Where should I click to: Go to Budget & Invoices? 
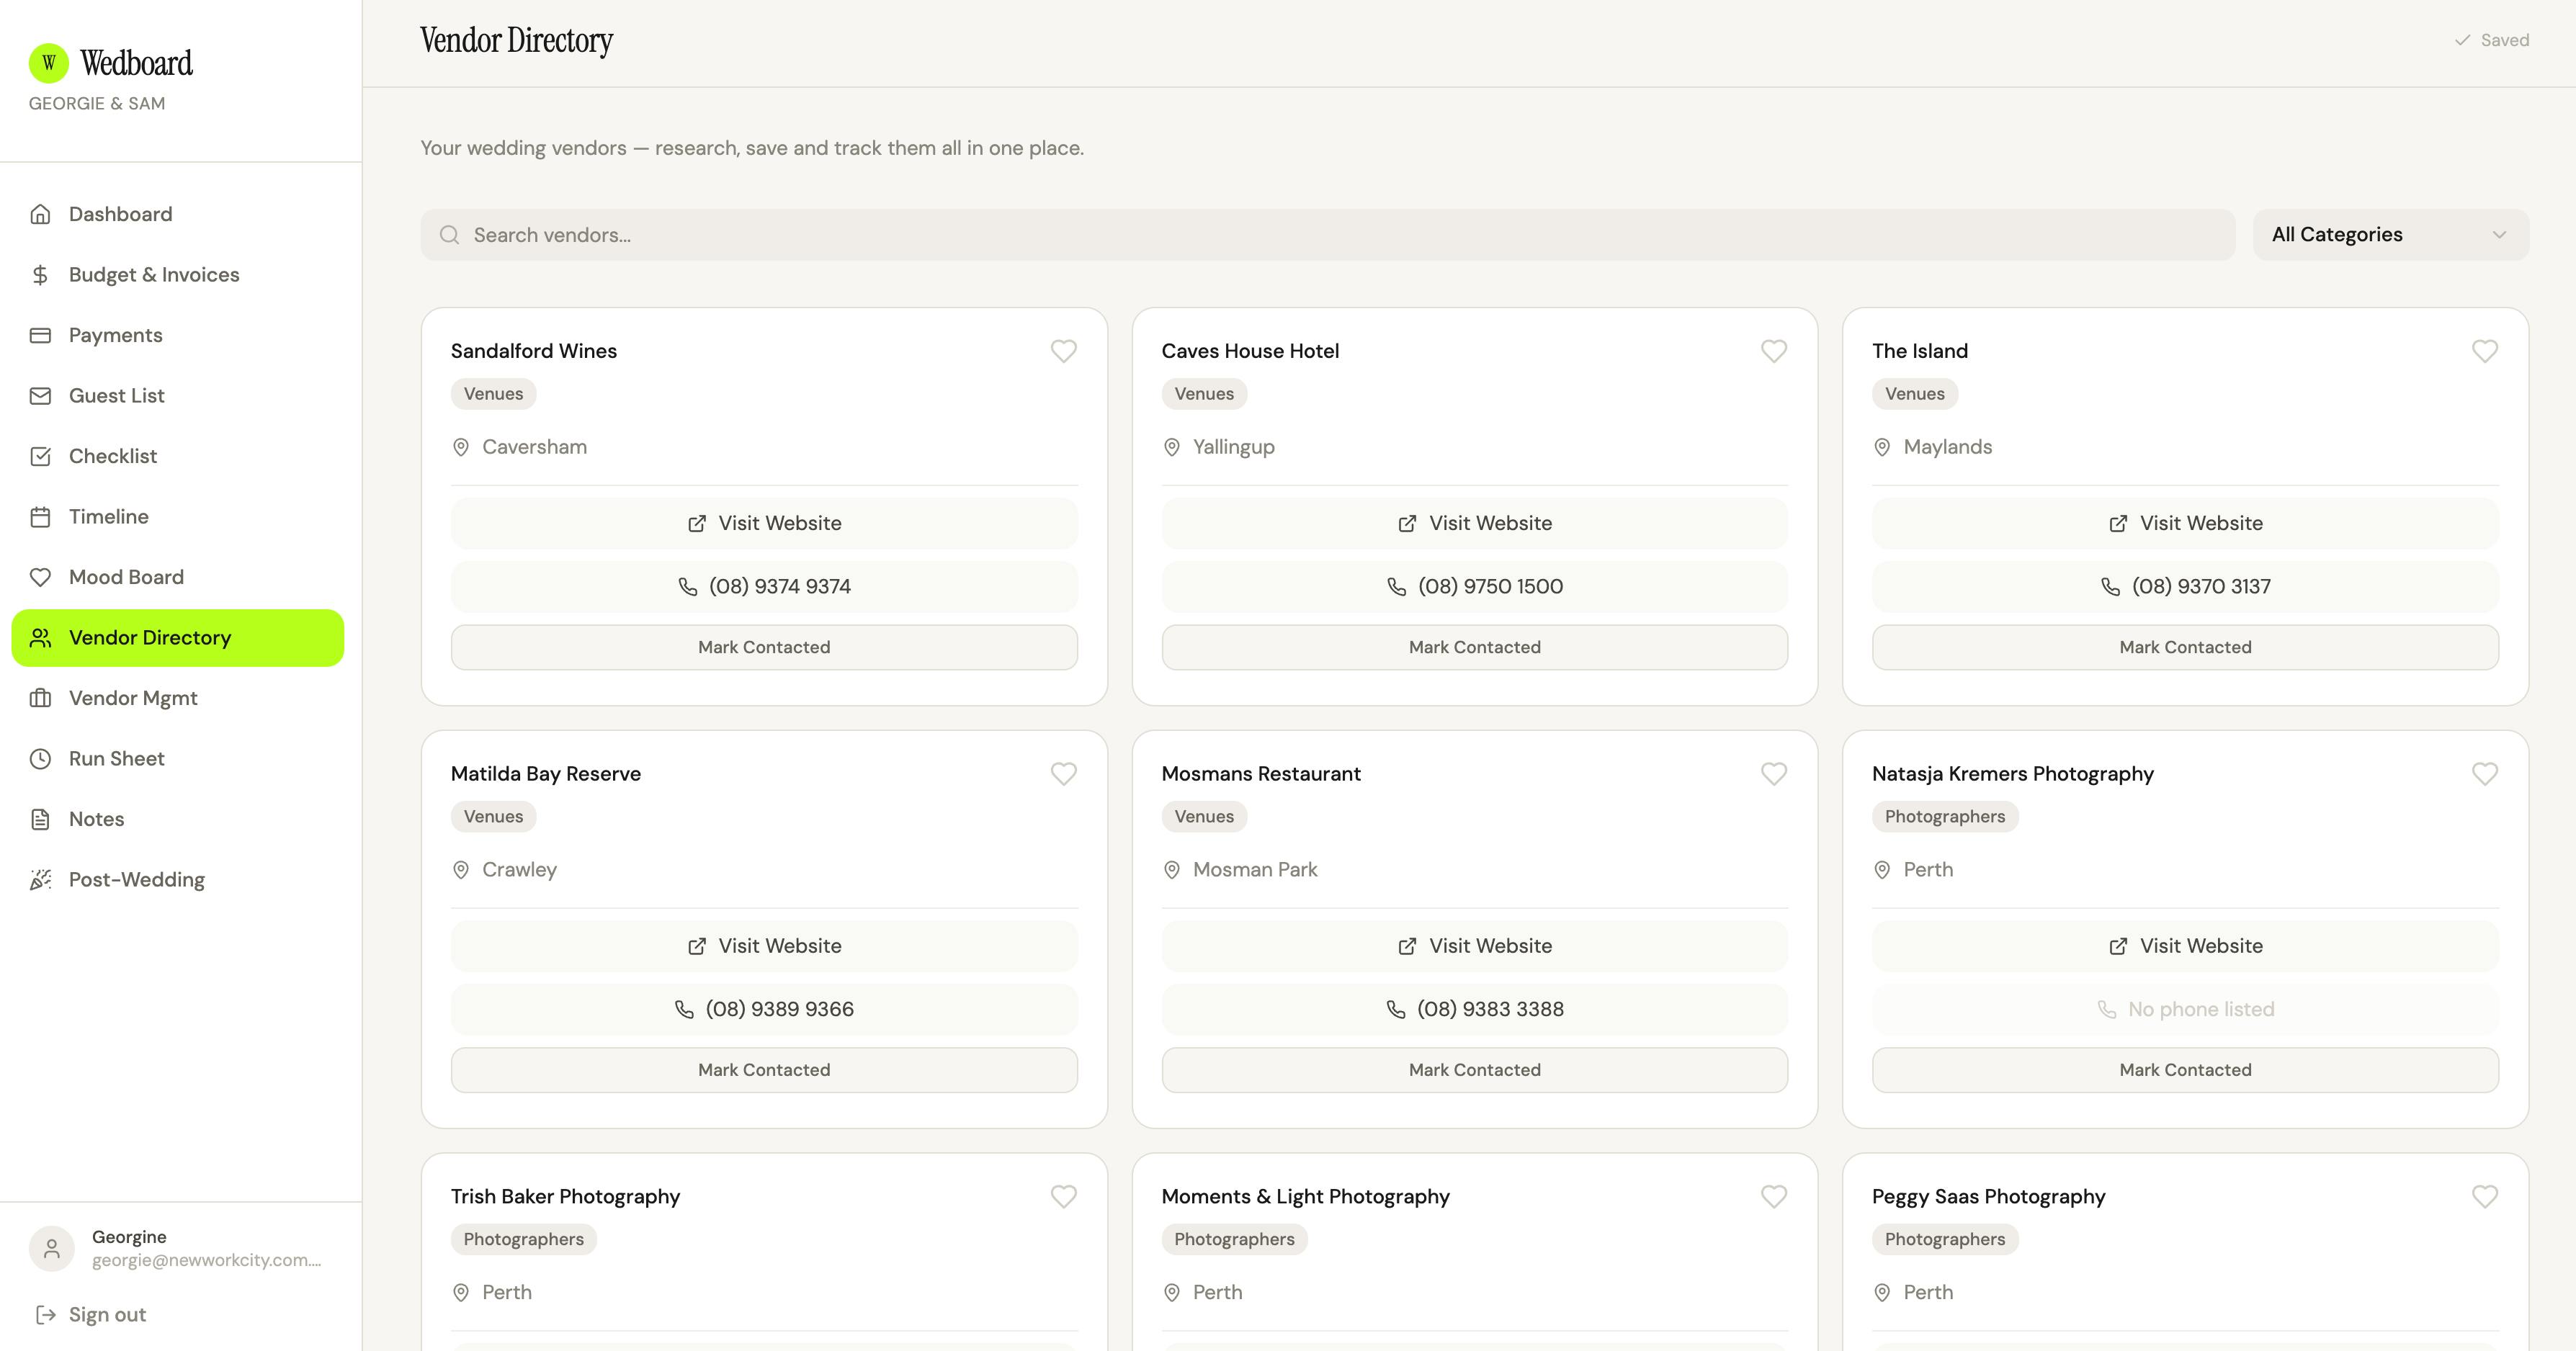178,275
